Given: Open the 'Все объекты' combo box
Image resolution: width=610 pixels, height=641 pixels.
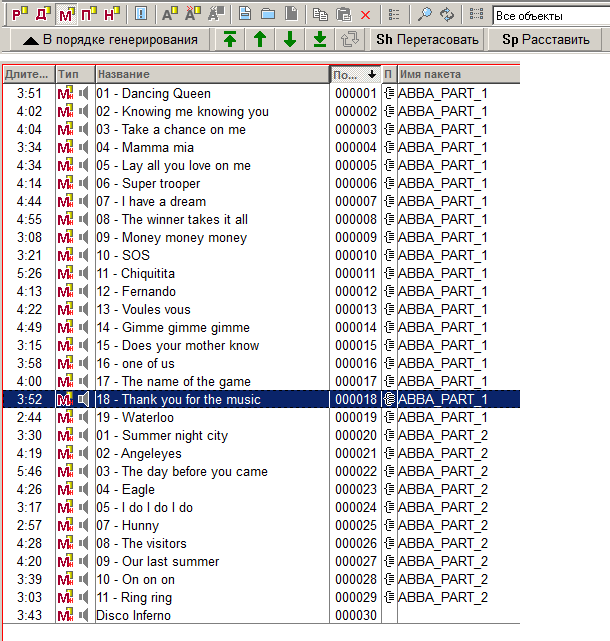Looking at the screenshot, I should click(551, 16).
